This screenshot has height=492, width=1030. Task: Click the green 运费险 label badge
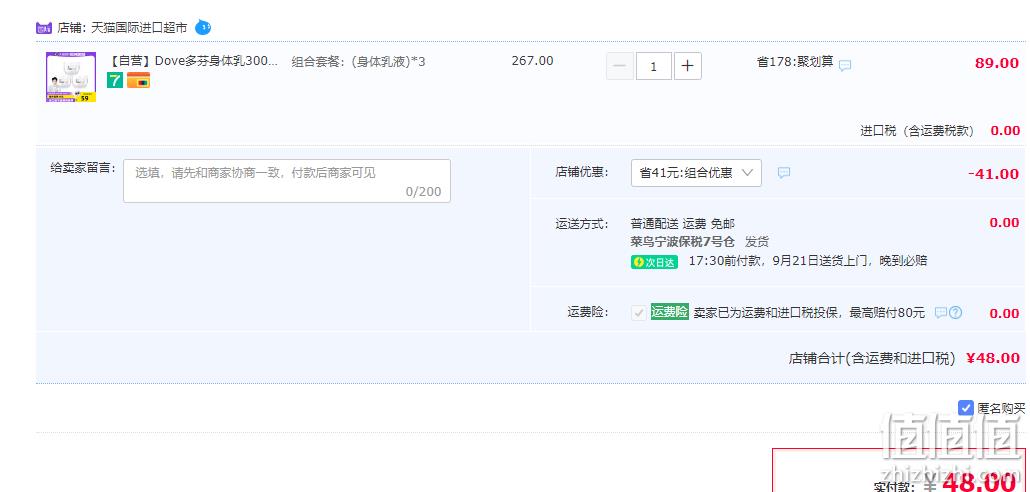pos(669,312)
